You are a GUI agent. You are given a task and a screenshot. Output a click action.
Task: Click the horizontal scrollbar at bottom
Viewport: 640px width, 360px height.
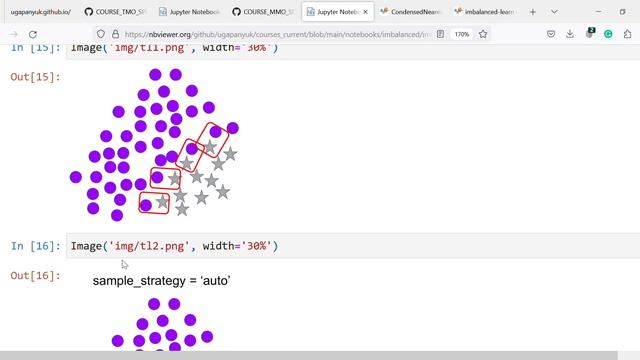coord(309,355)
